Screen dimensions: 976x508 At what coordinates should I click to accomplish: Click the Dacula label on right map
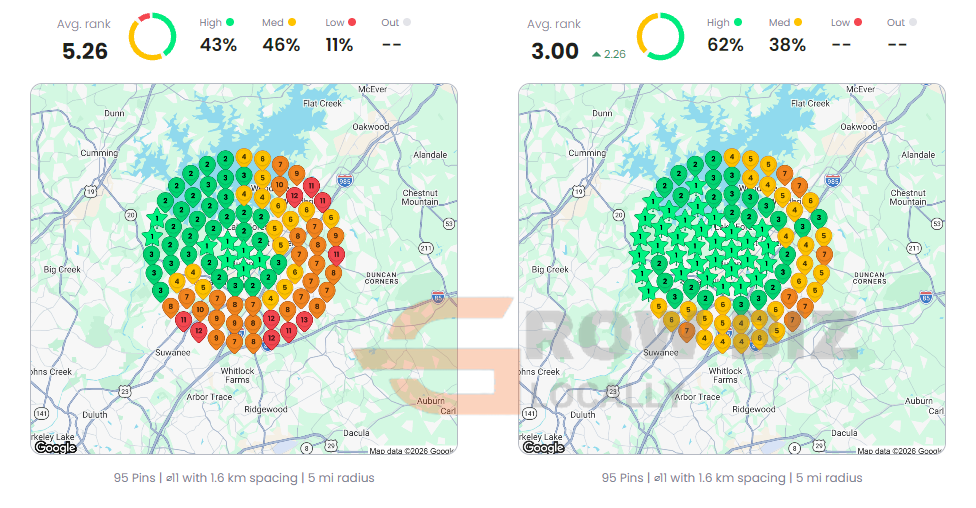point(845,433)
